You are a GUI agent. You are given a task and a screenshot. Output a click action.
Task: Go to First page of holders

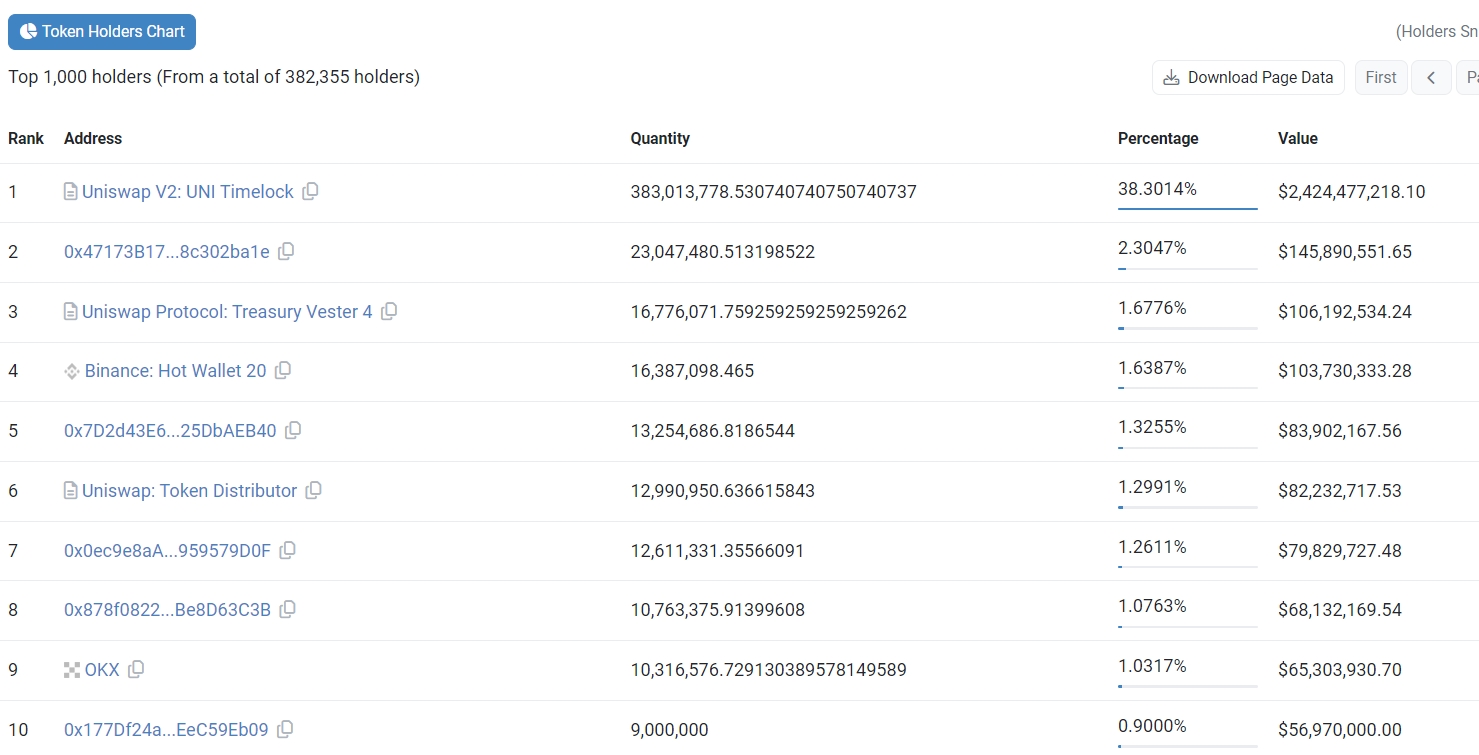pyautogui.click(x=1381, y=77)
